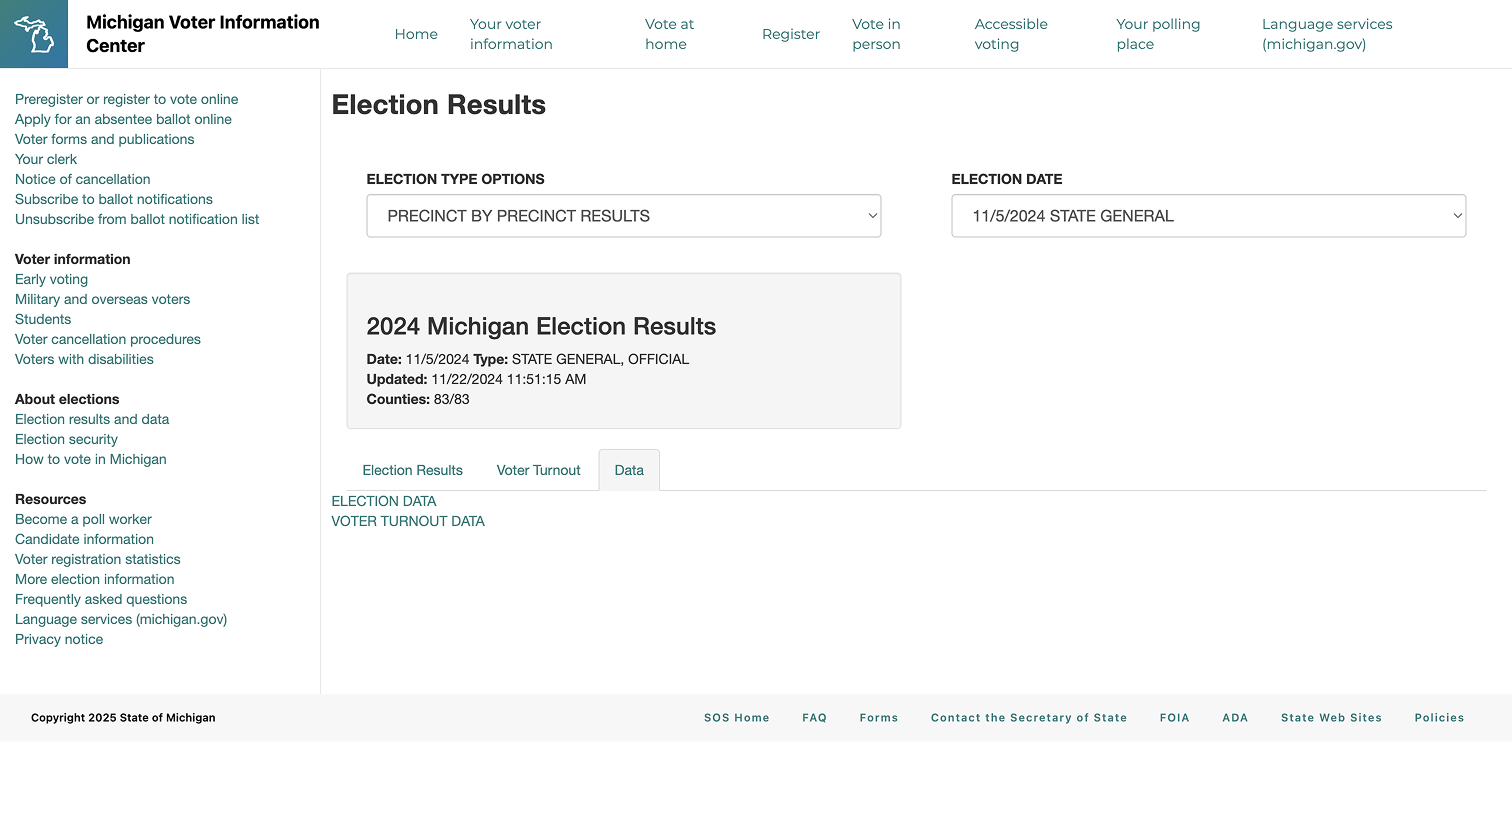This screenshot has width=1512, height=823.
Task: Open Register in the top navigation
Action: point(791,34)
